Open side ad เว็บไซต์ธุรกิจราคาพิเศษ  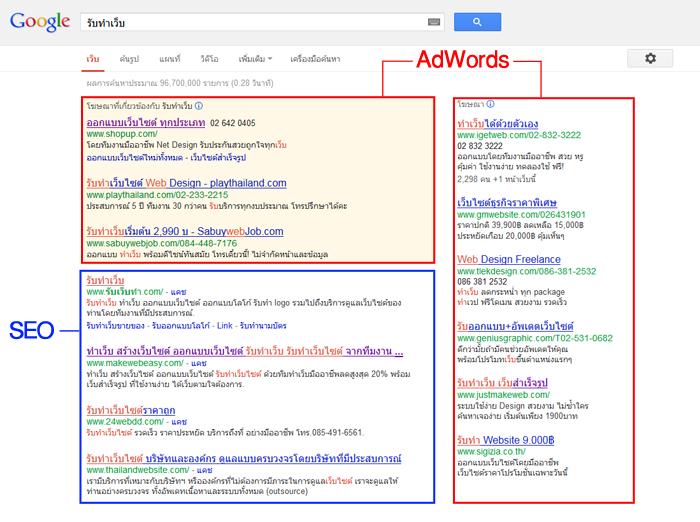pos(507,202)
